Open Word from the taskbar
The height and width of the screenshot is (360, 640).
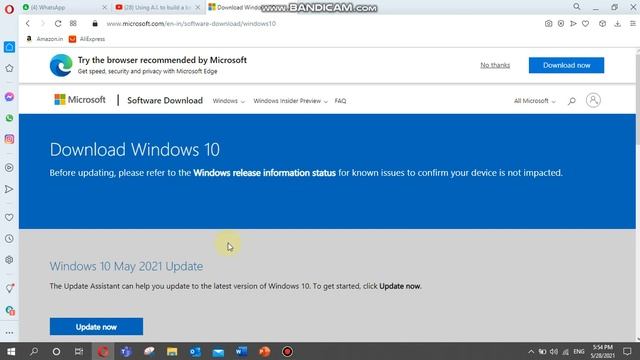[x=241, y=351]
